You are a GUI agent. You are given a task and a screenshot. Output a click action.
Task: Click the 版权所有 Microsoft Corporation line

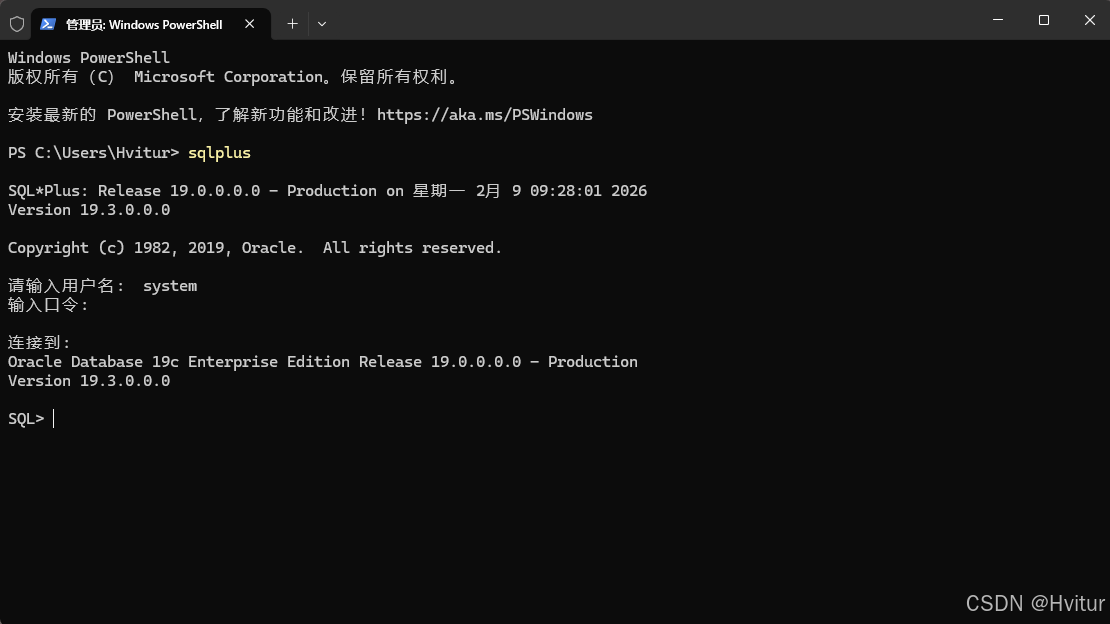[234, 76]
